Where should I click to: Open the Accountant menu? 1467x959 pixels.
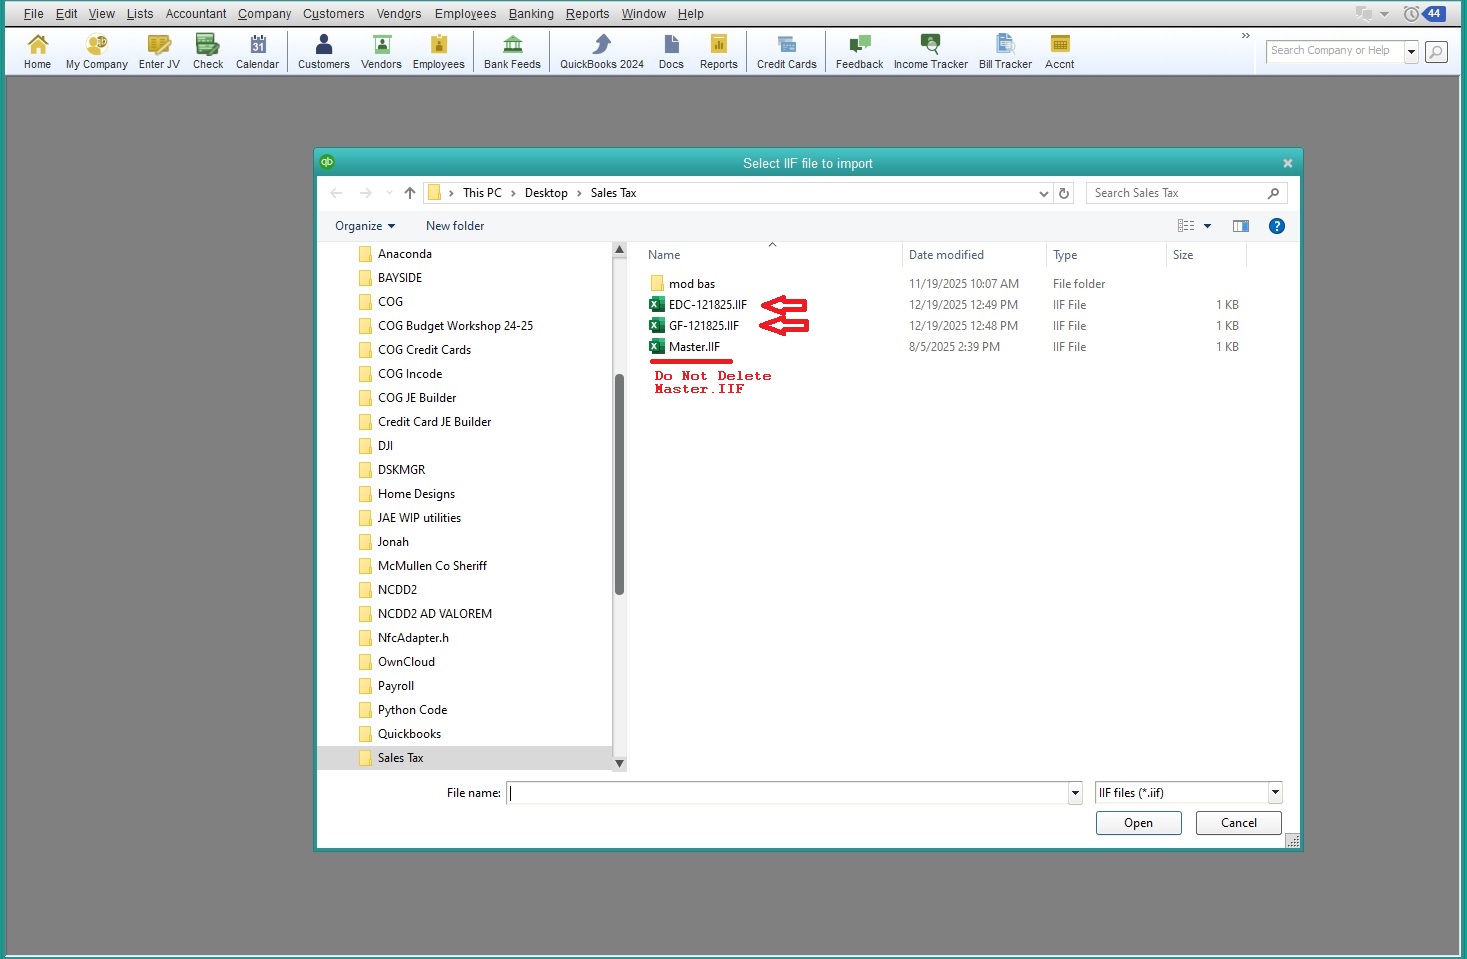click(195, 13)
